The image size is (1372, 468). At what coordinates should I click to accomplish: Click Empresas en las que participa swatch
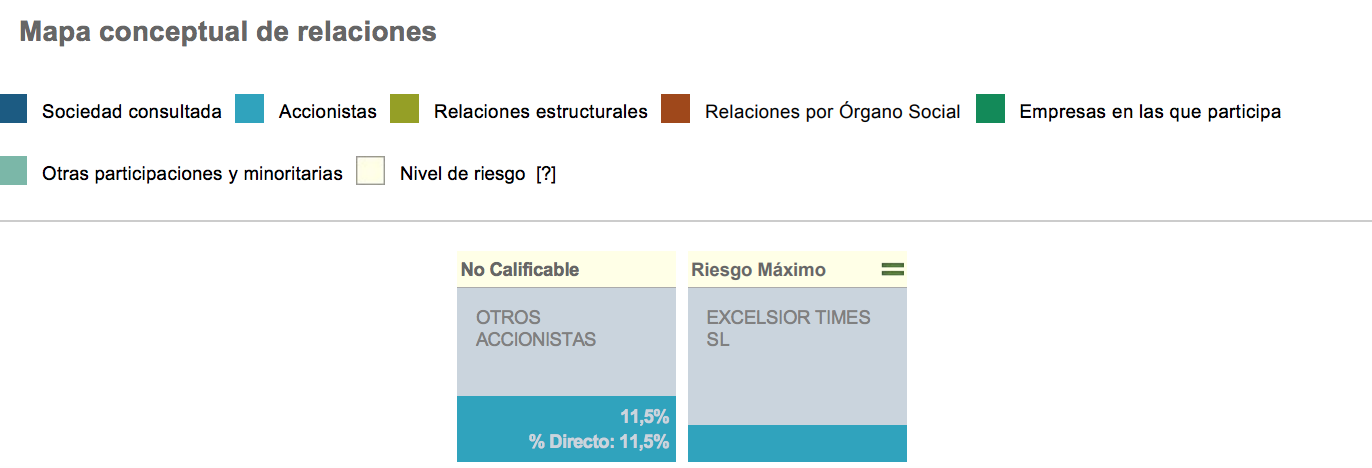(x=990, y=110)
